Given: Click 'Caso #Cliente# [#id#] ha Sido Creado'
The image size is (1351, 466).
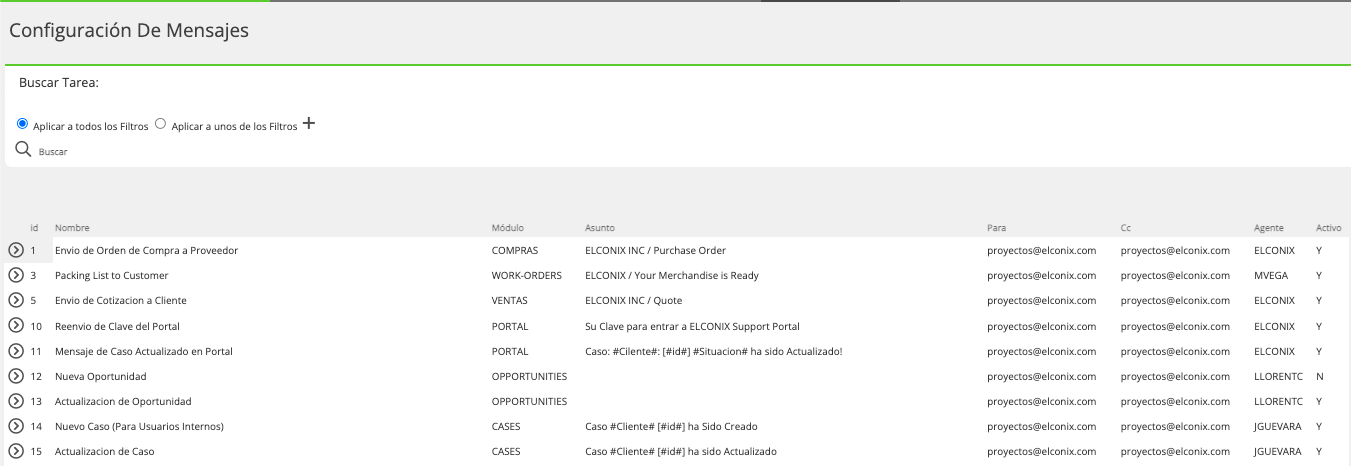Looking at the screenshot, I should pos(673,426).
